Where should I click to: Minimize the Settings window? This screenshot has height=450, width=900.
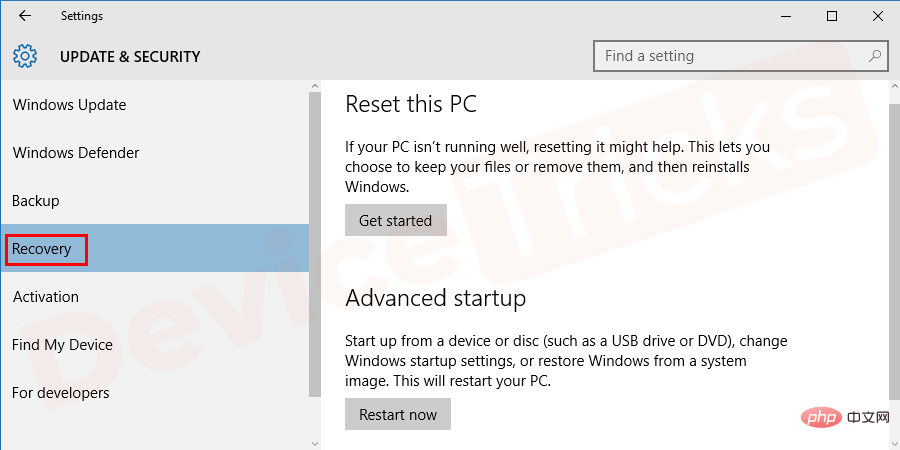[x=786, y=16]
